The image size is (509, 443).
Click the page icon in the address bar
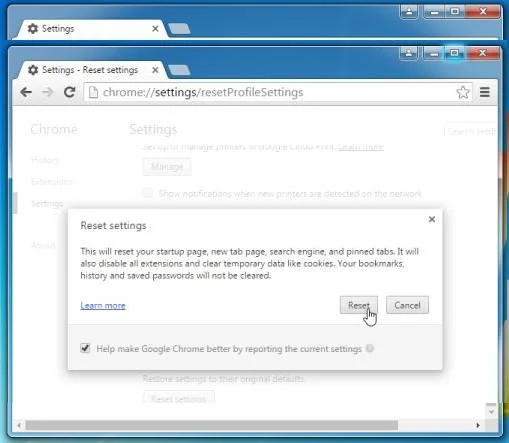pyautogui.click(x=94, y=92)
